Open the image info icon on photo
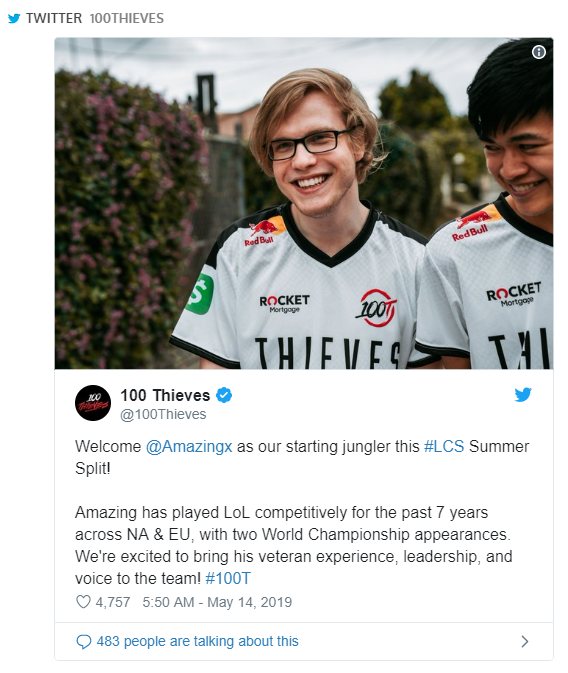 [x=539, y=52]
